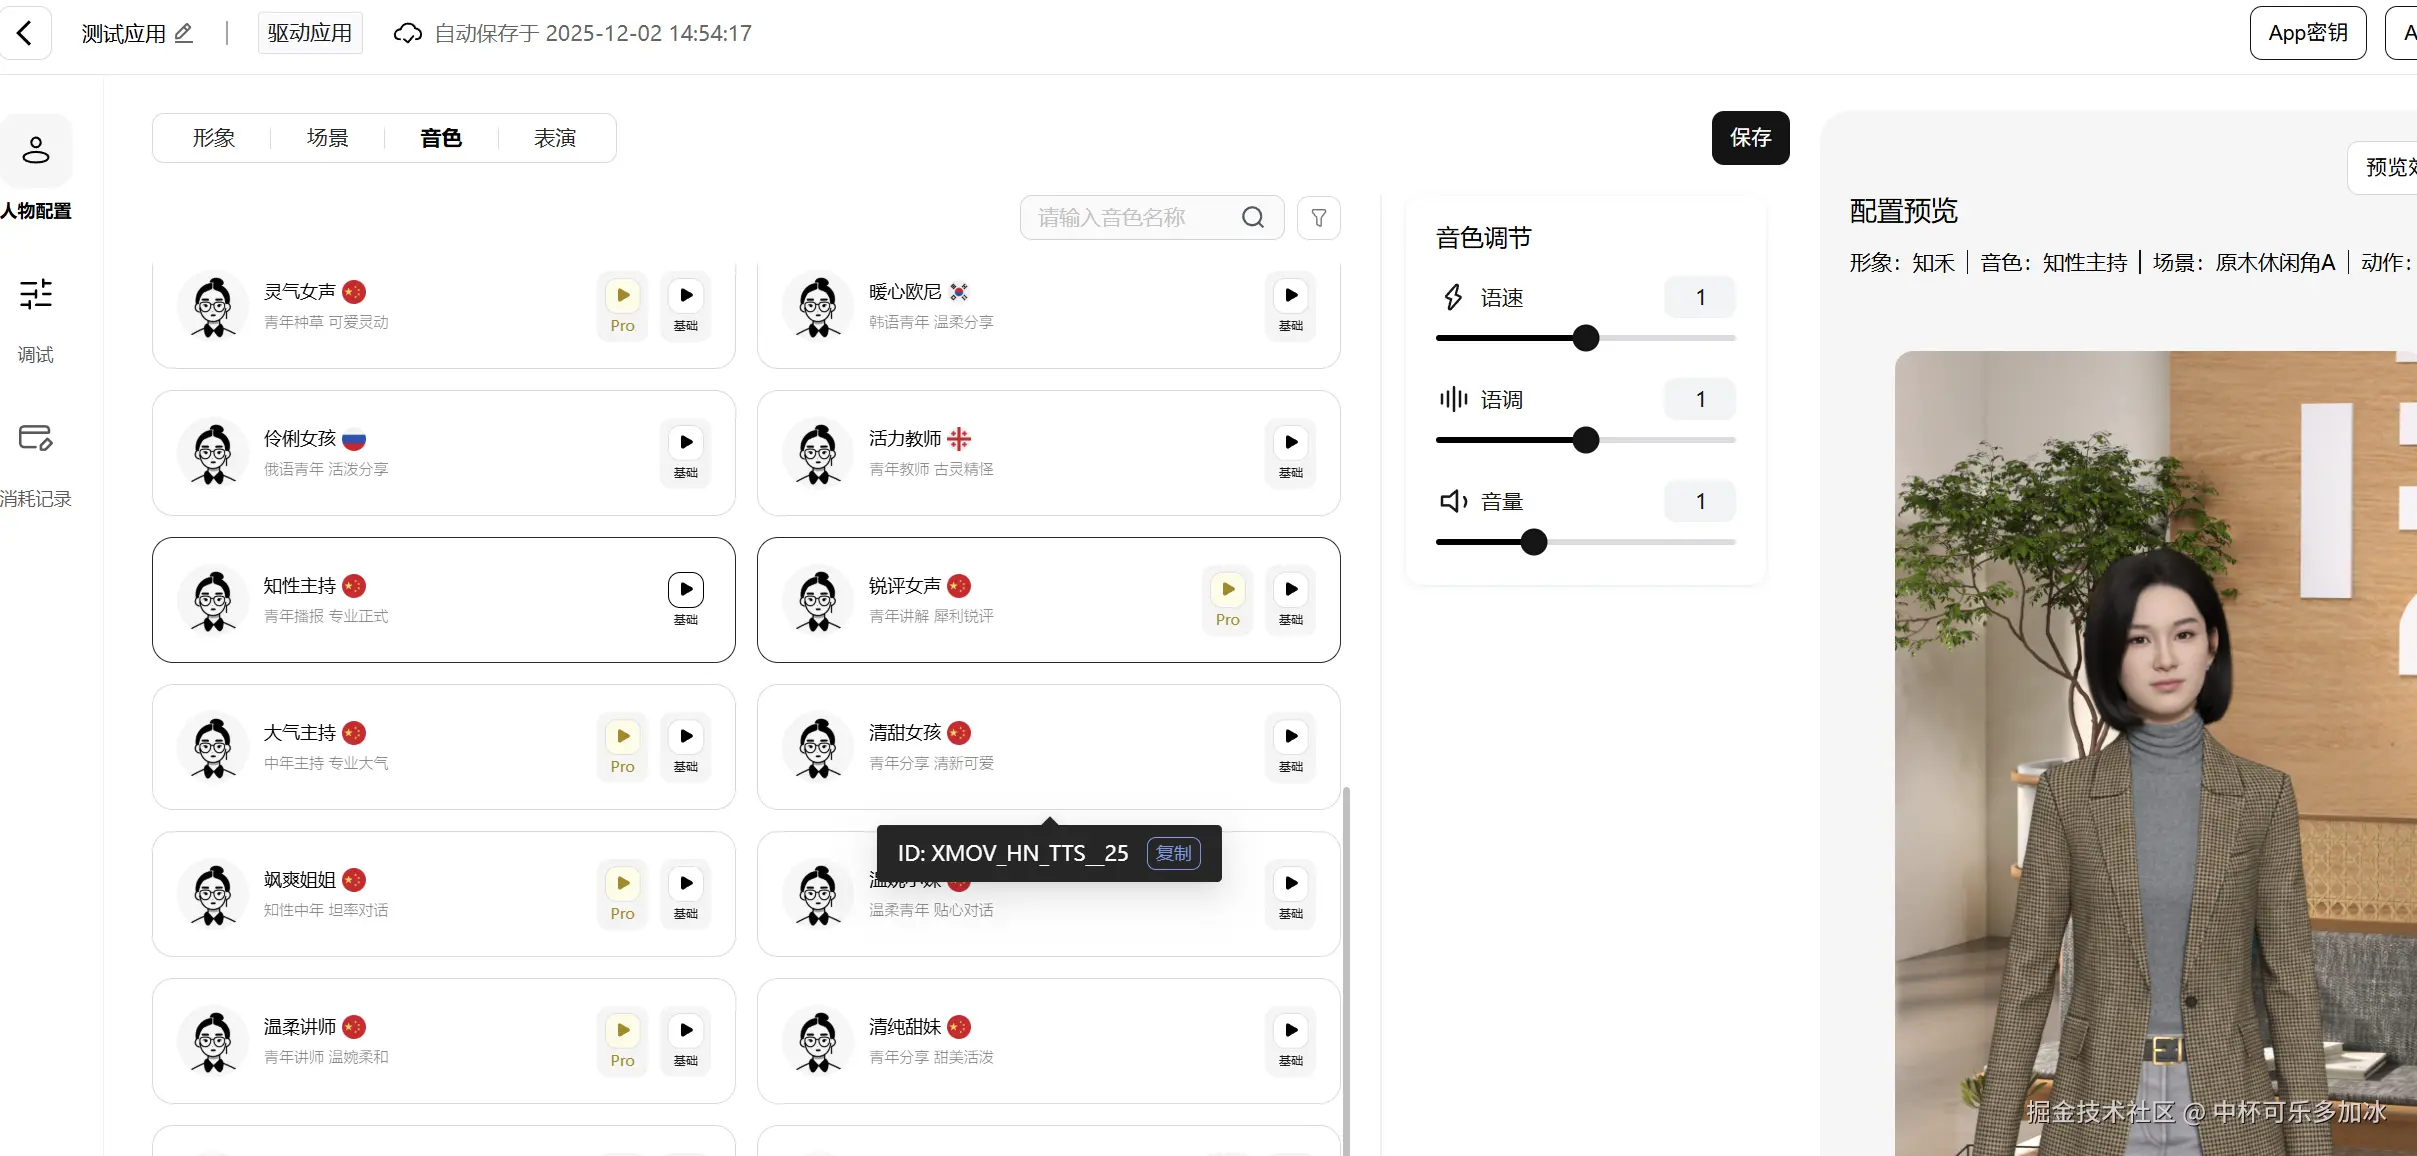Click the App密钥 button
This screenshot has height=1156, width=2417.
[x=2307, y=33]
